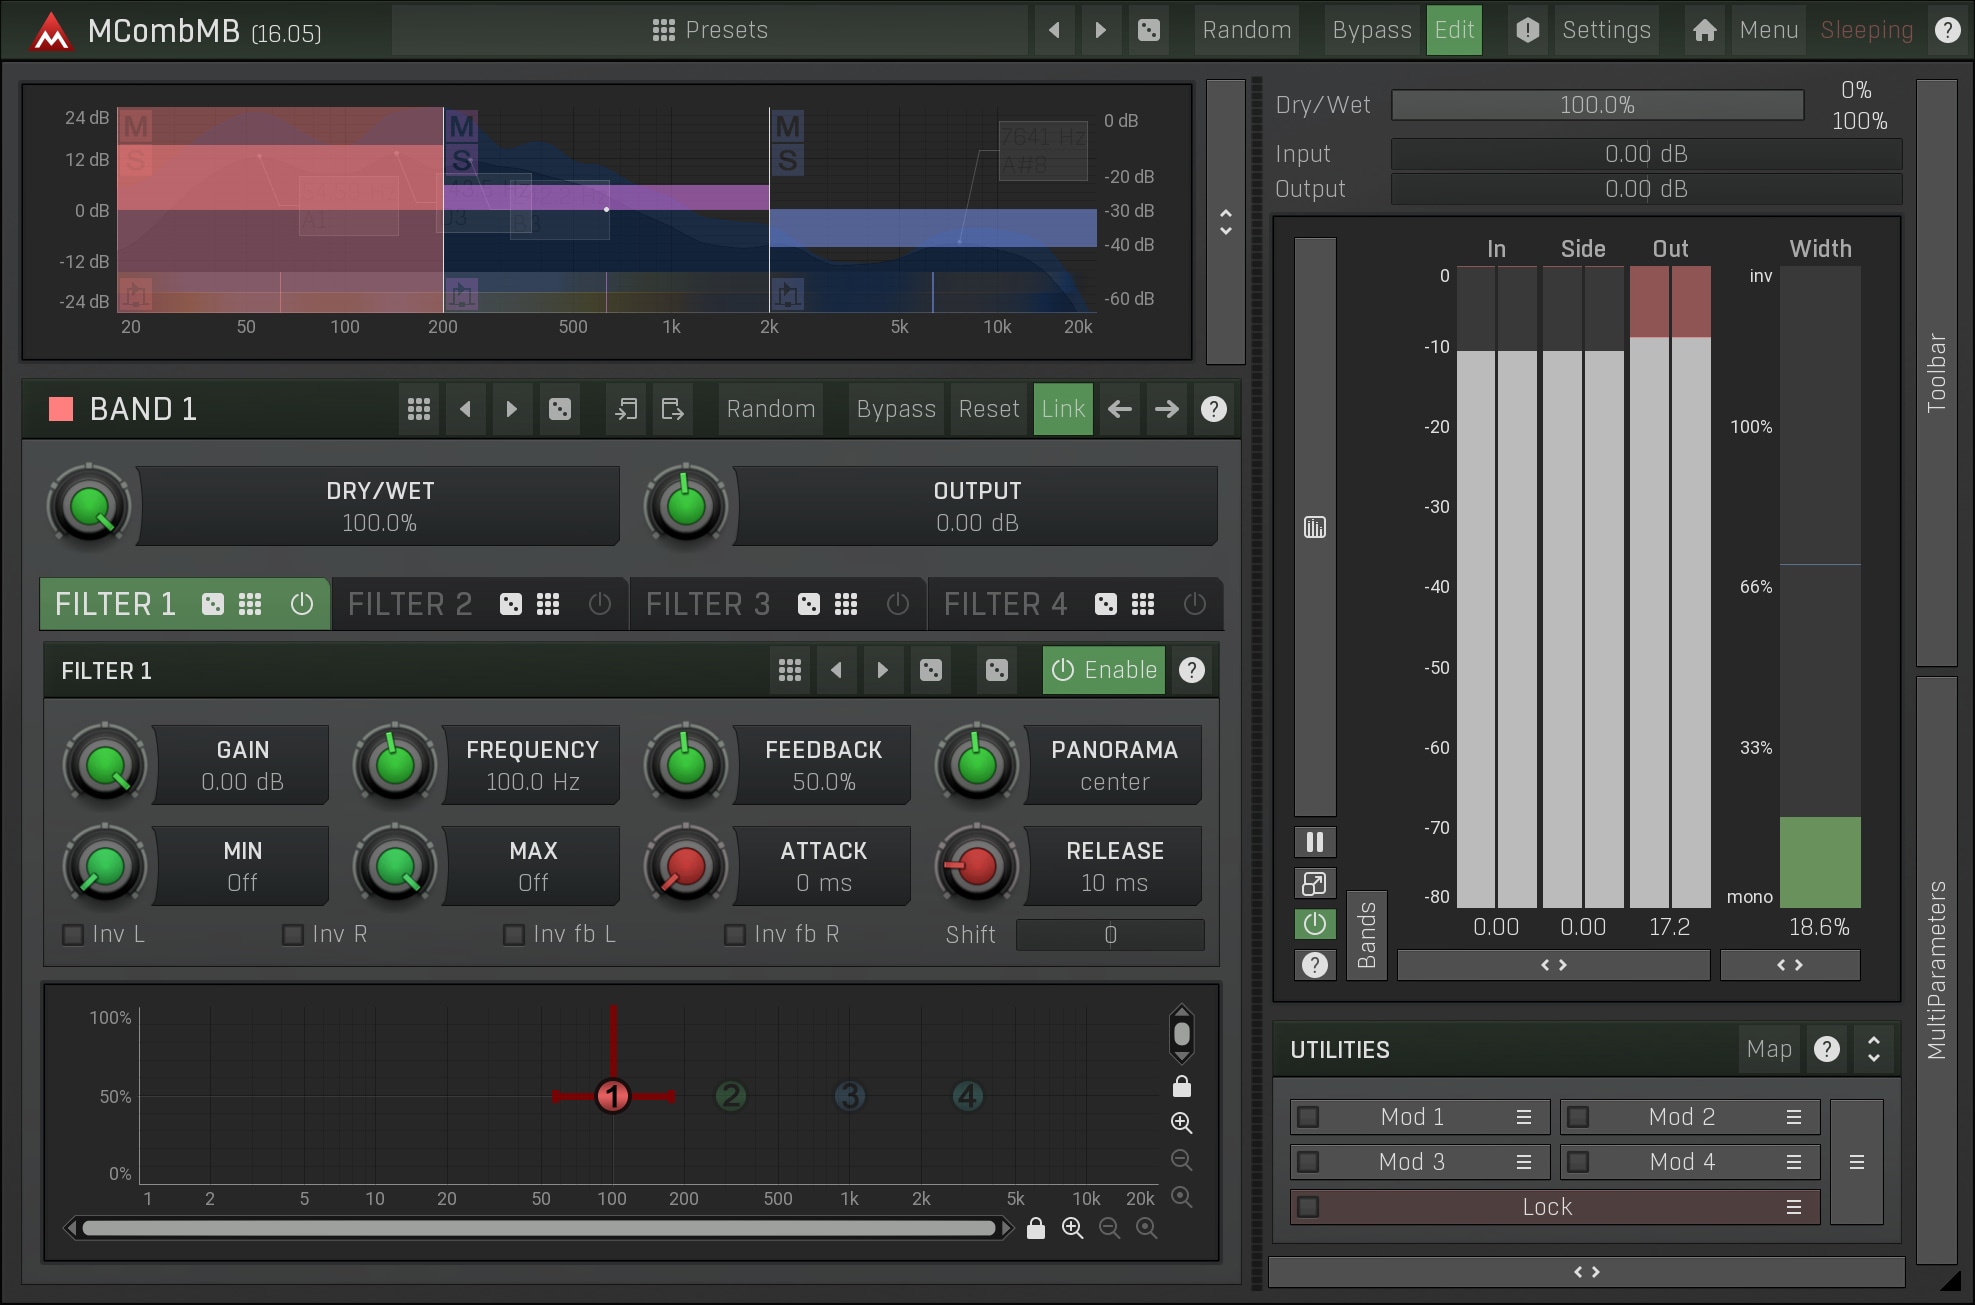
Task: Open the meters panel help icon above Bands
Action: [x=1315, y=965]
